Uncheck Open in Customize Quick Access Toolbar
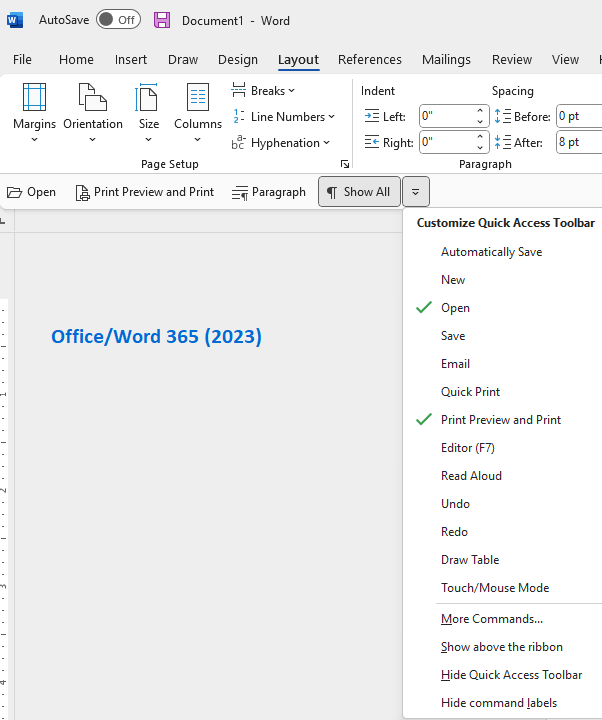The width and height of the screenshot is (602, 720). (455, 308)
